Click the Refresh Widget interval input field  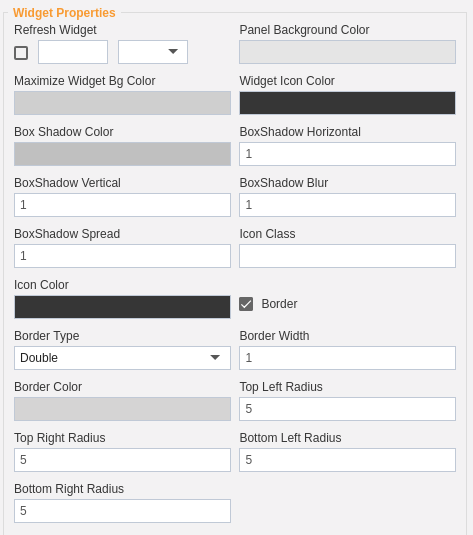pos(73,52)
